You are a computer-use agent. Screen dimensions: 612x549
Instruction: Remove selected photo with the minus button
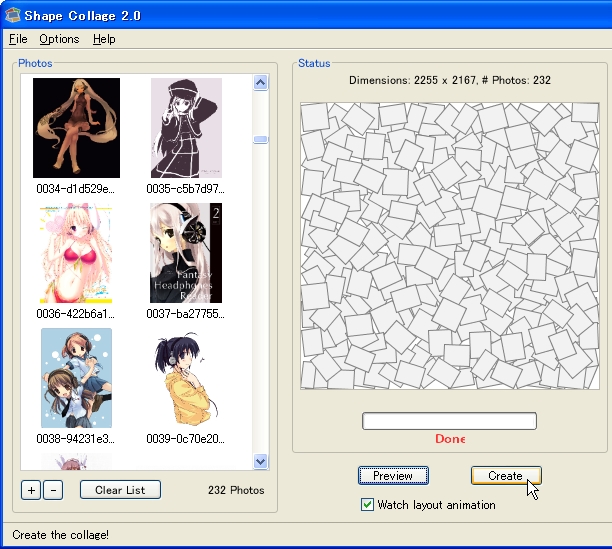(x=53, y=490)
